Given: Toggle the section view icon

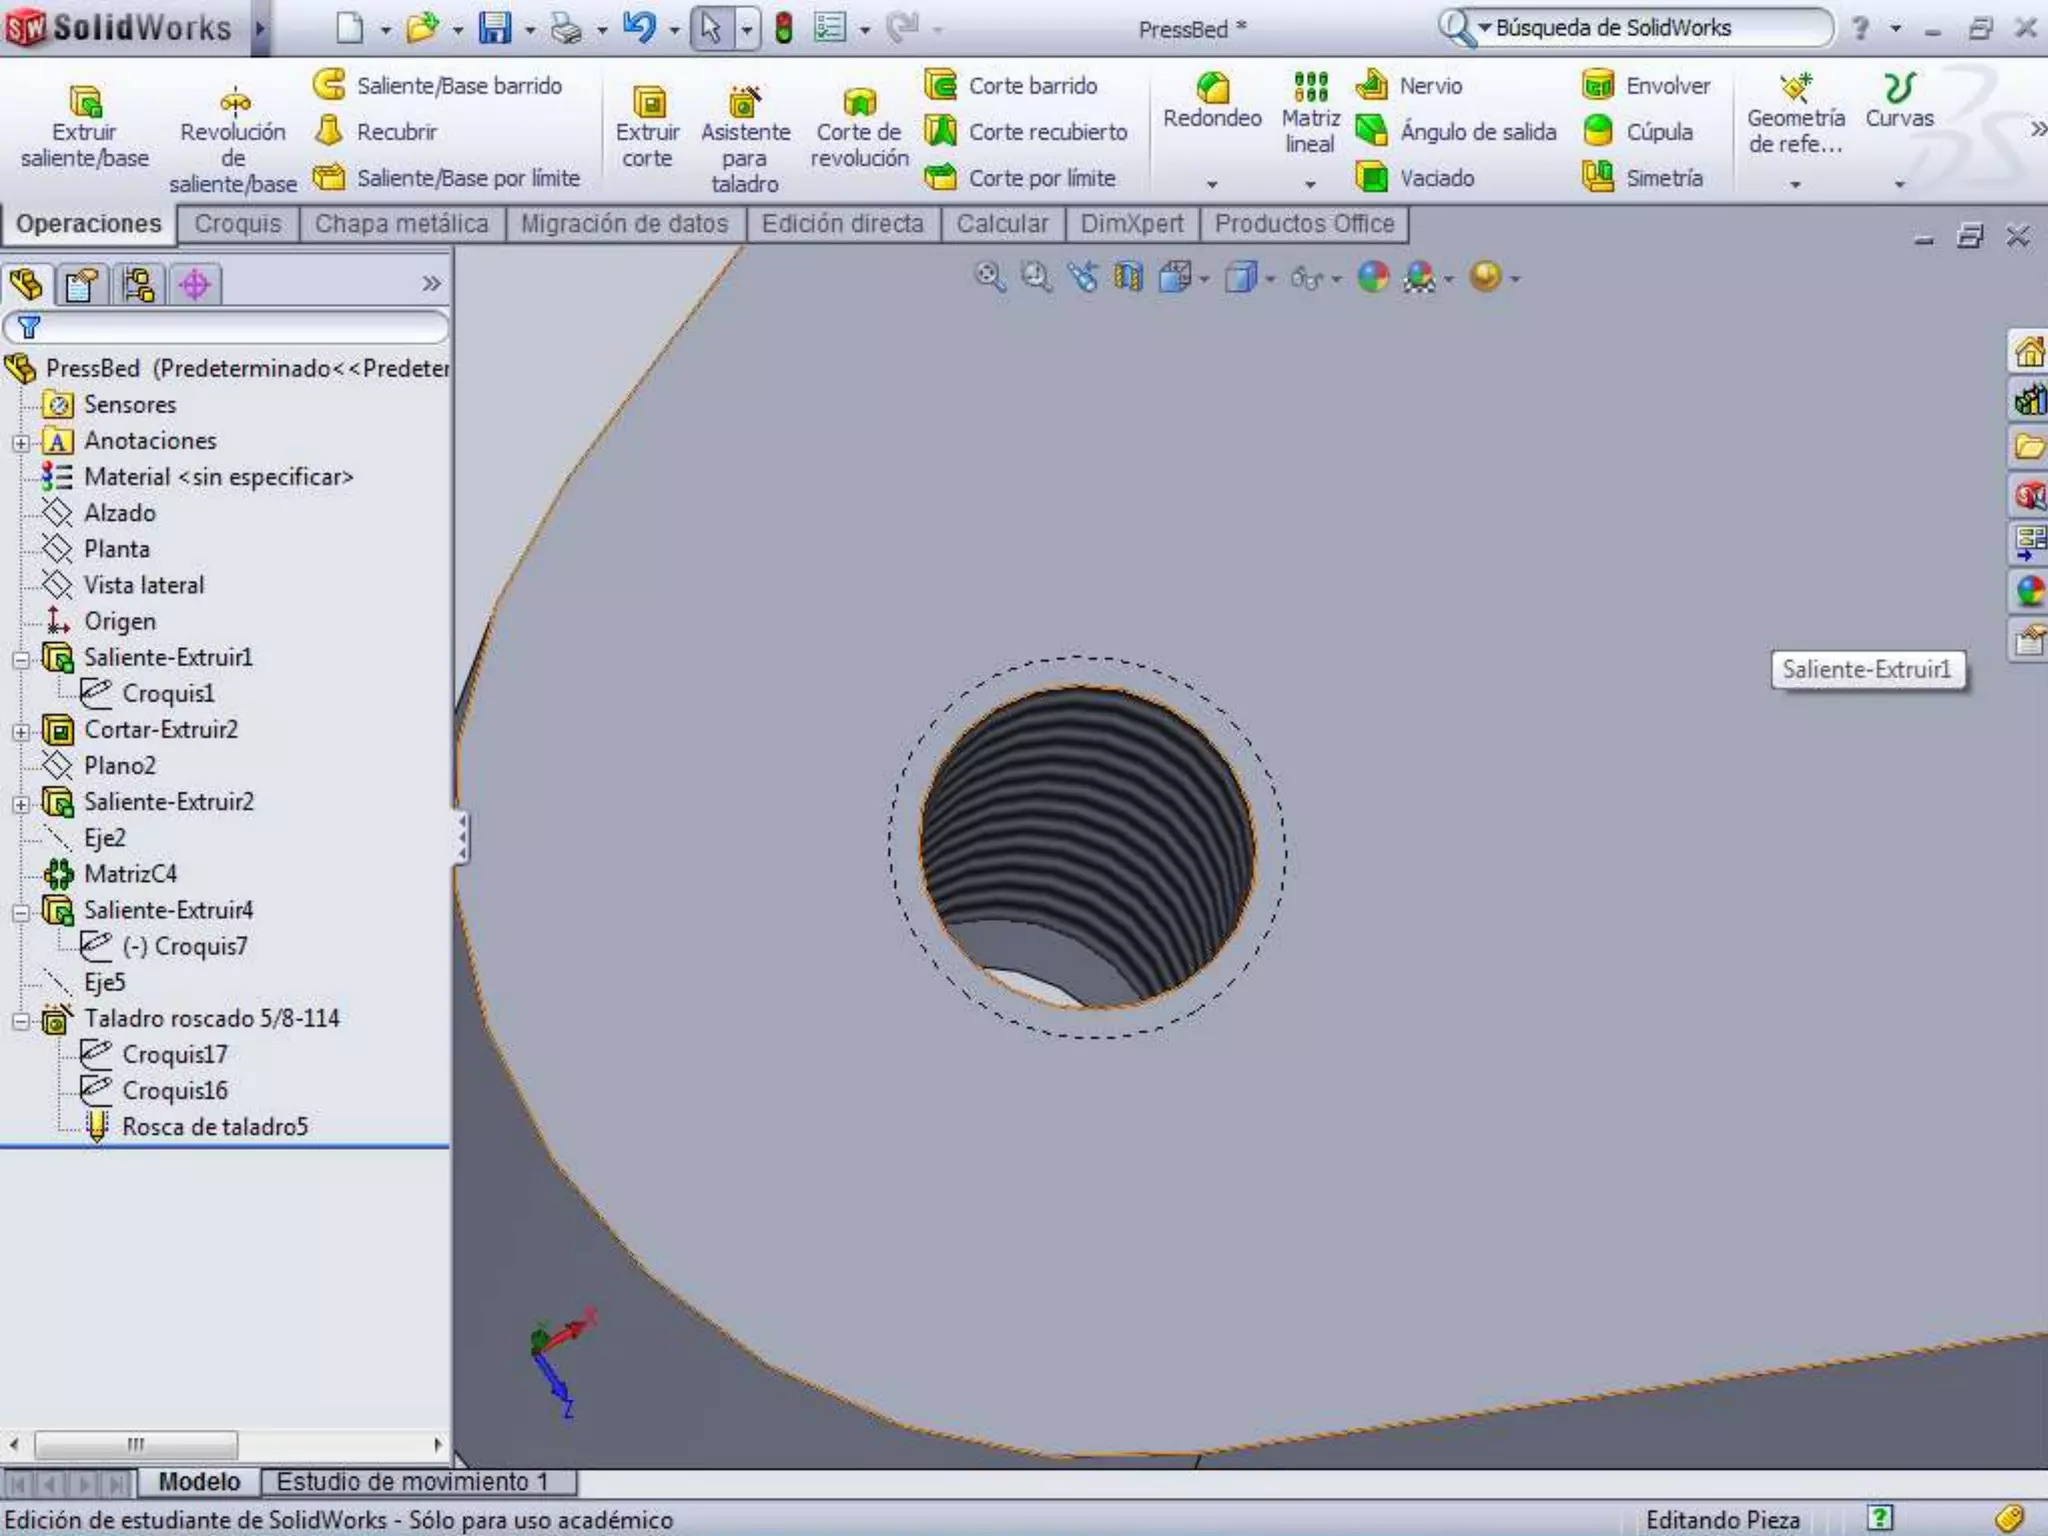Looking at the screenshot, I should (x=1128, y=277).
